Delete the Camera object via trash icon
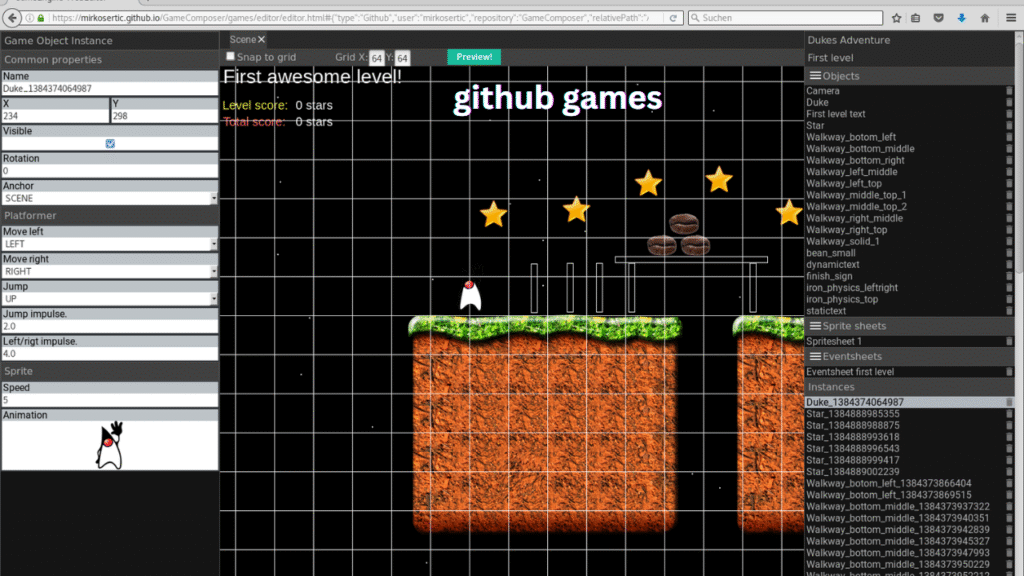 (1009, 91)
